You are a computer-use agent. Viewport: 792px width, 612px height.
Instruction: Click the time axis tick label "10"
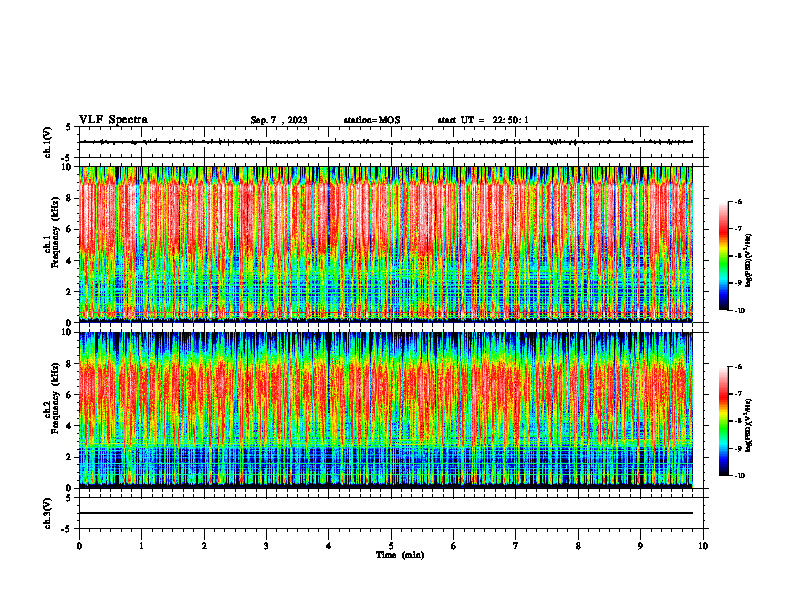click(x=703, y=546)
